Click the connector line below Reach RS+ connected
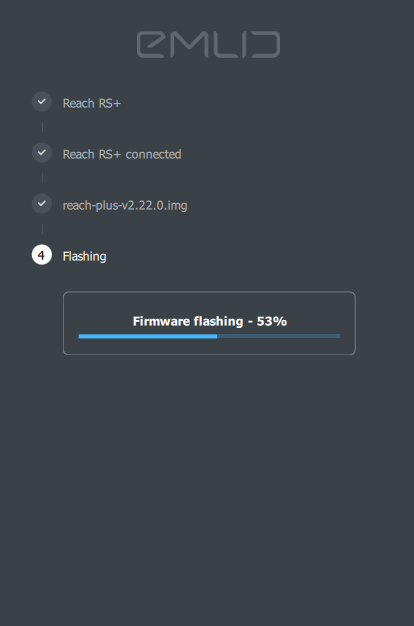The image size is (414, 626). [42, 178]
